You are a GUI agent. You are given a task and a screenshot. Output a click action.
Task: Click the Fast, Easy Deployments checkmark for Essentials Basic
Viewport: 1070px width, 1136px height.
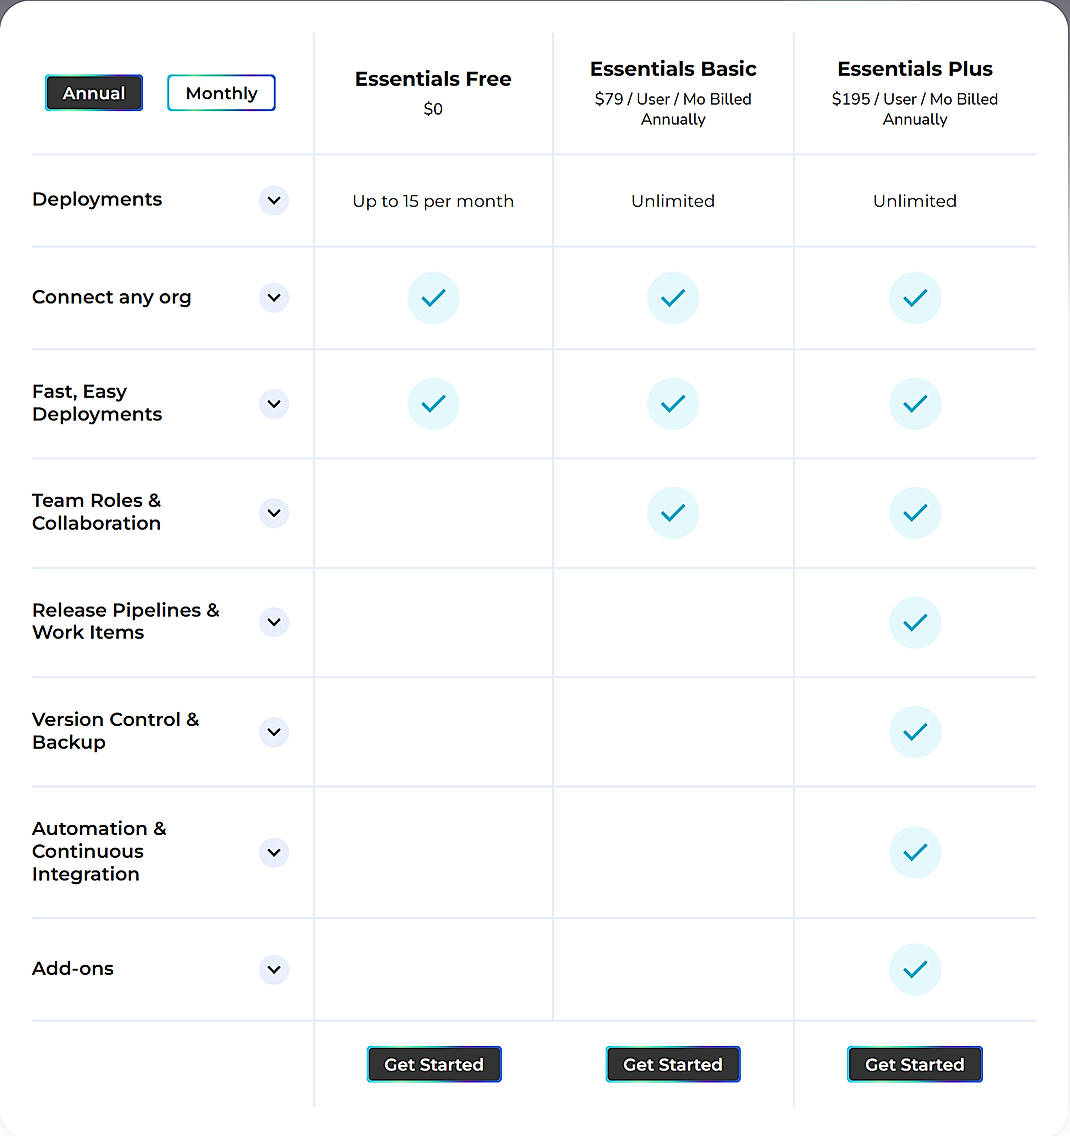pos(673,404)
